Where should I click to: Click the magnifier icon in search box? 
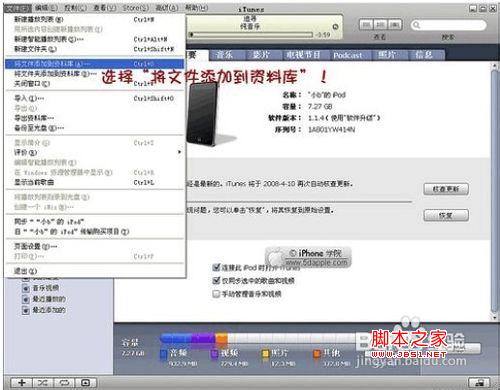coord(416,25)
